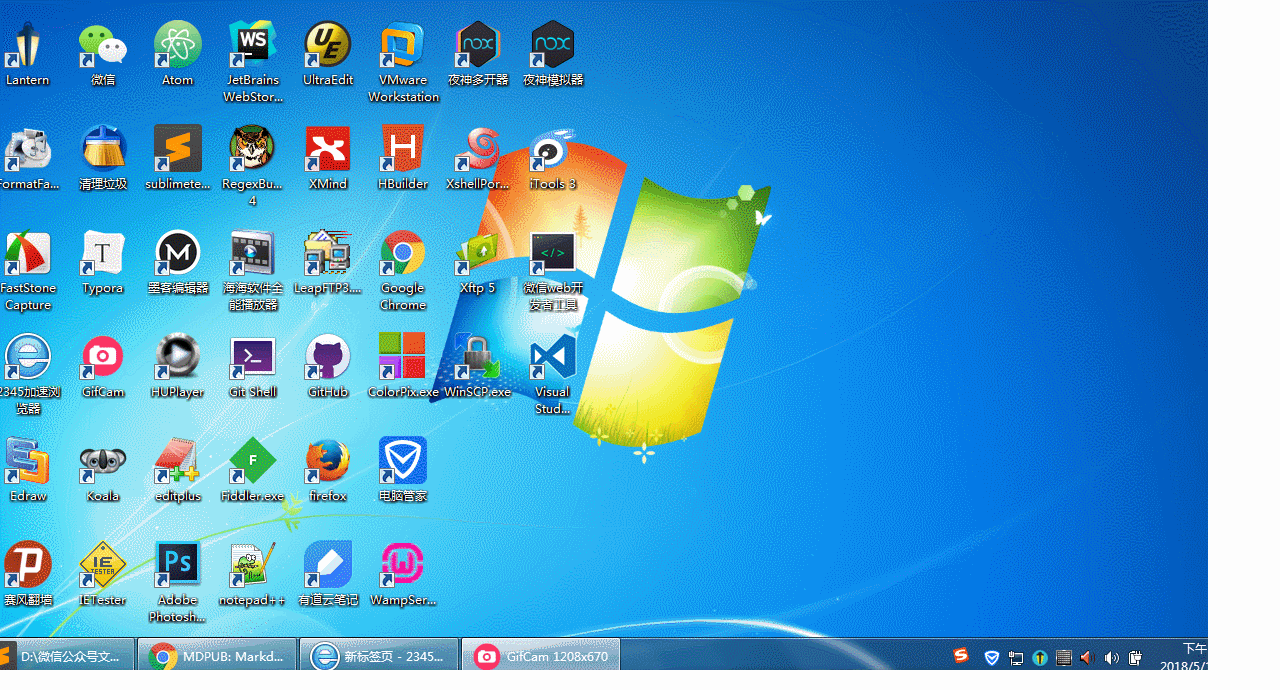
Task: Switch to D:\微信公众号文 taskbar window
Action: [66, 656]
